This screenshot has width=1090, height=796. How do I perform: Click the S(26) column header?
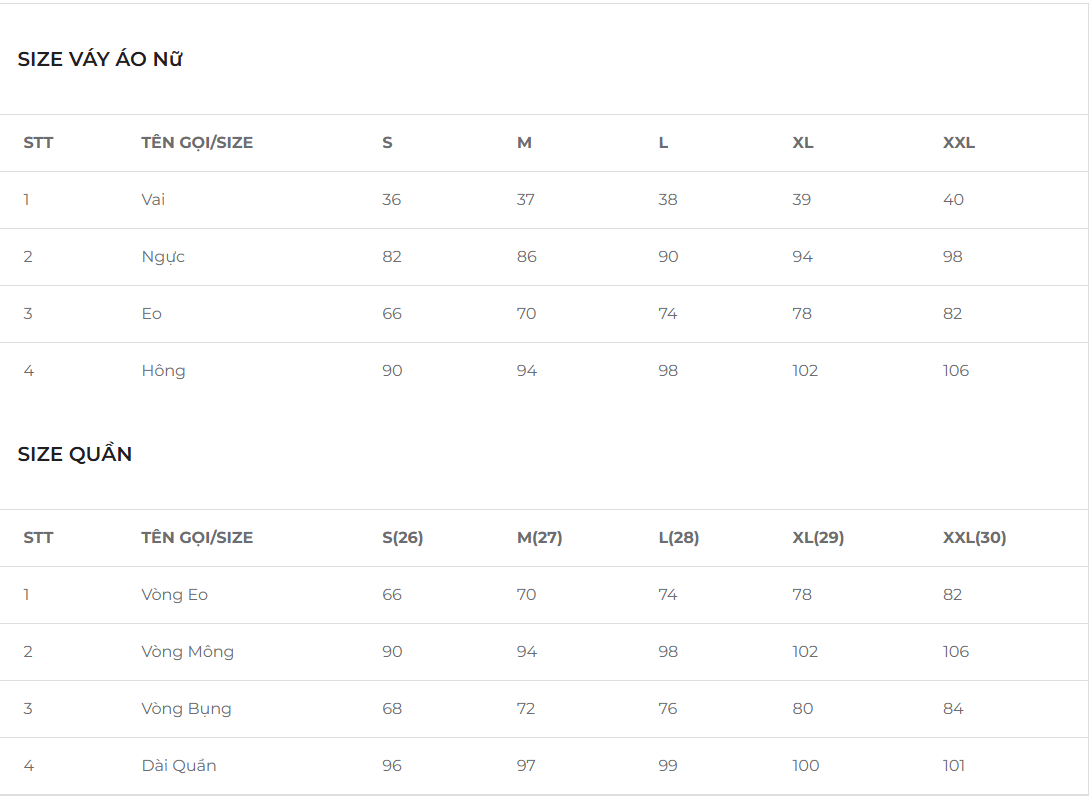coord(402,538)
